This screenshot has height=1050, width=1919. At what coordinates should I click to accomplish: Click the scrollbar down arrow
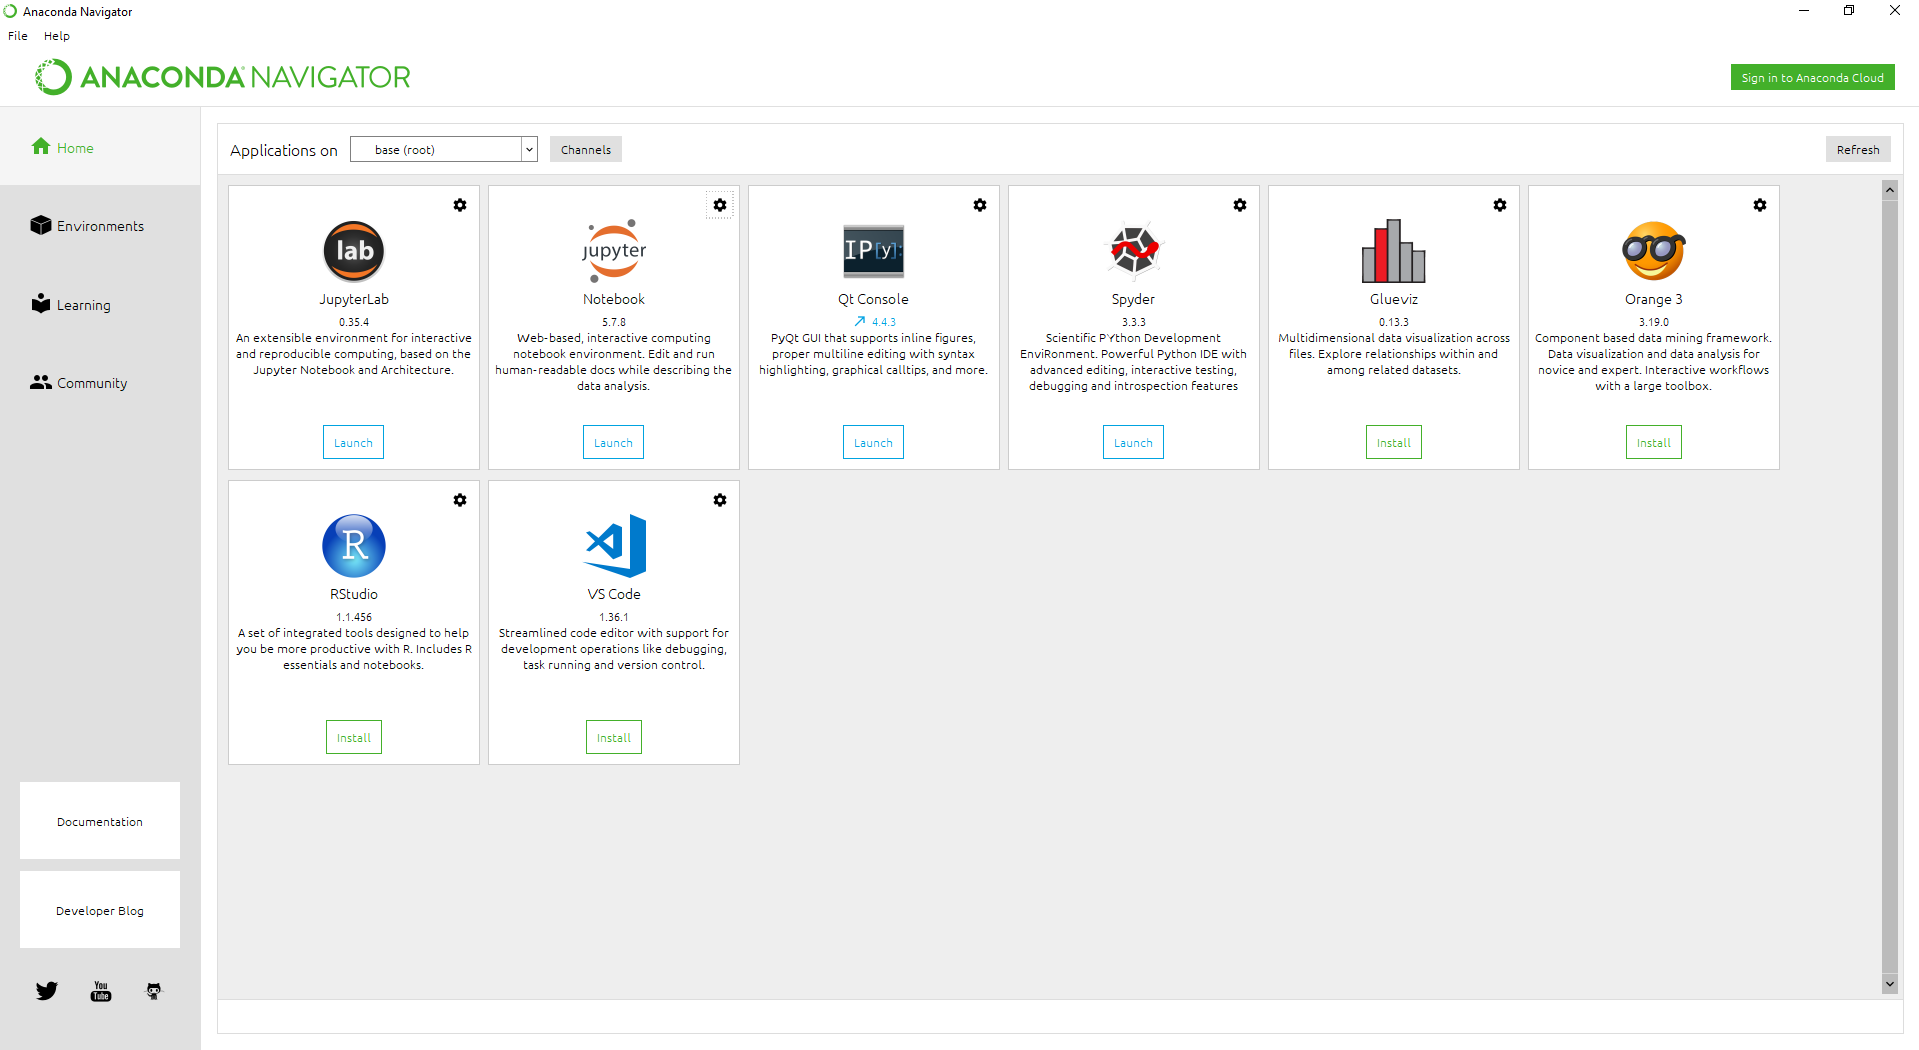pyautogui.click(x=1890, y=984)
